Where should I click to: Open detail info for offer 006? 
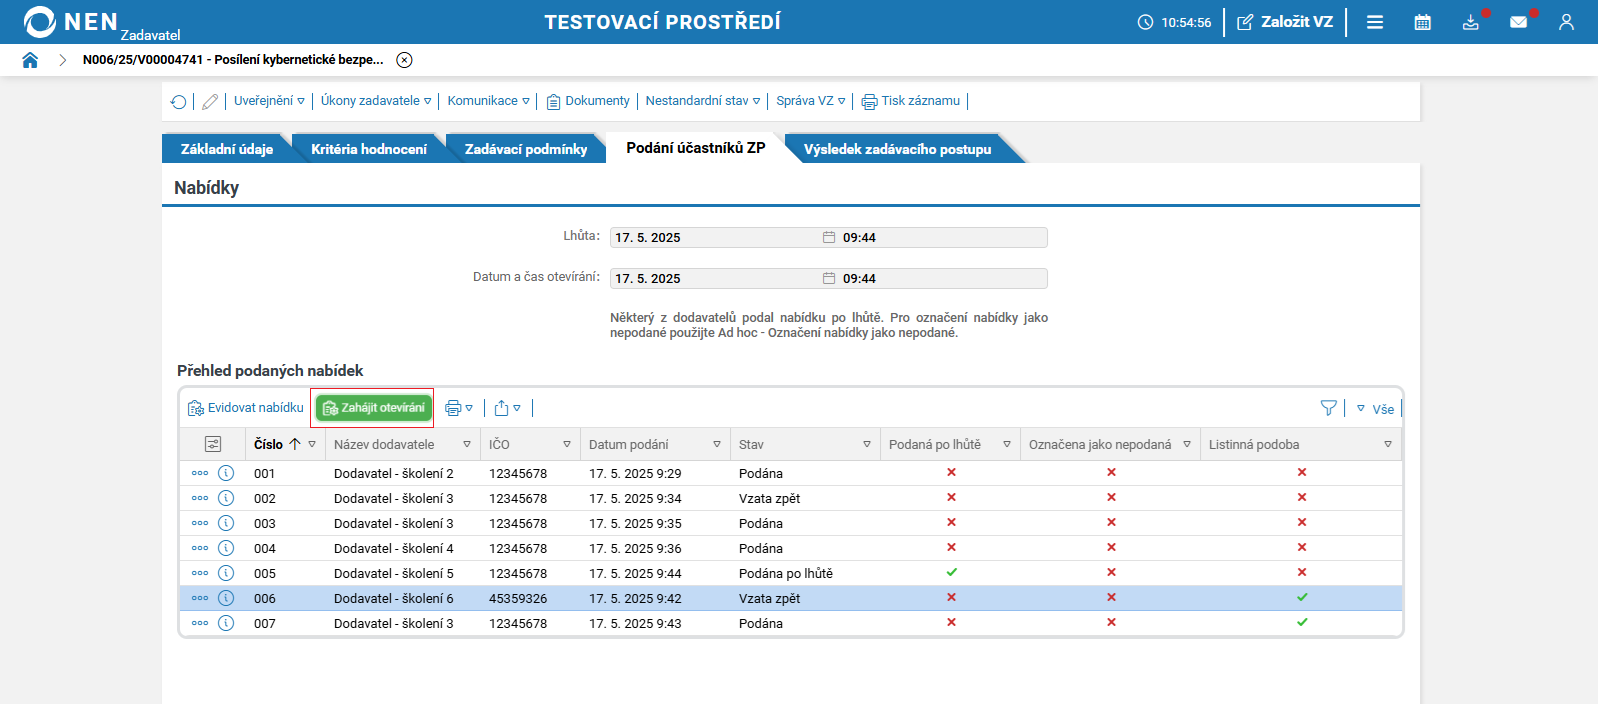pos(226,598)
